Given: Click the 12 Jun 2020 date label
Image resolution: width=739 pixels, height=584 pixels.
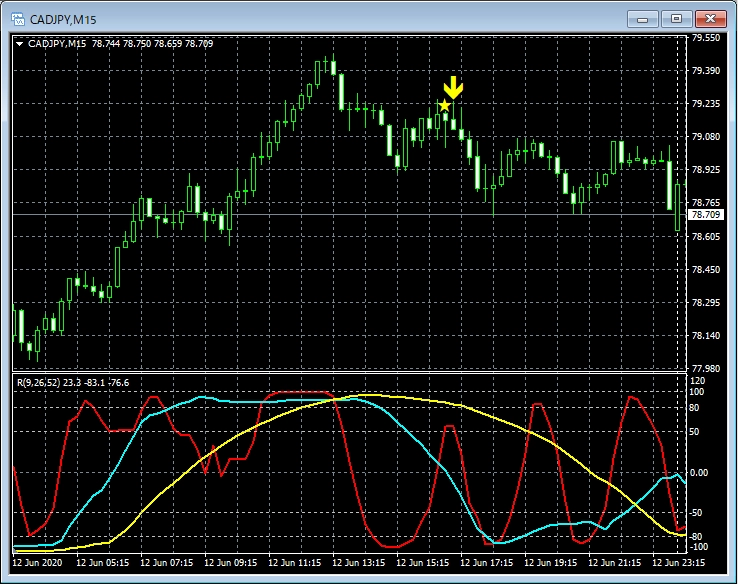Looking at the screenshot, I should 38,563.
